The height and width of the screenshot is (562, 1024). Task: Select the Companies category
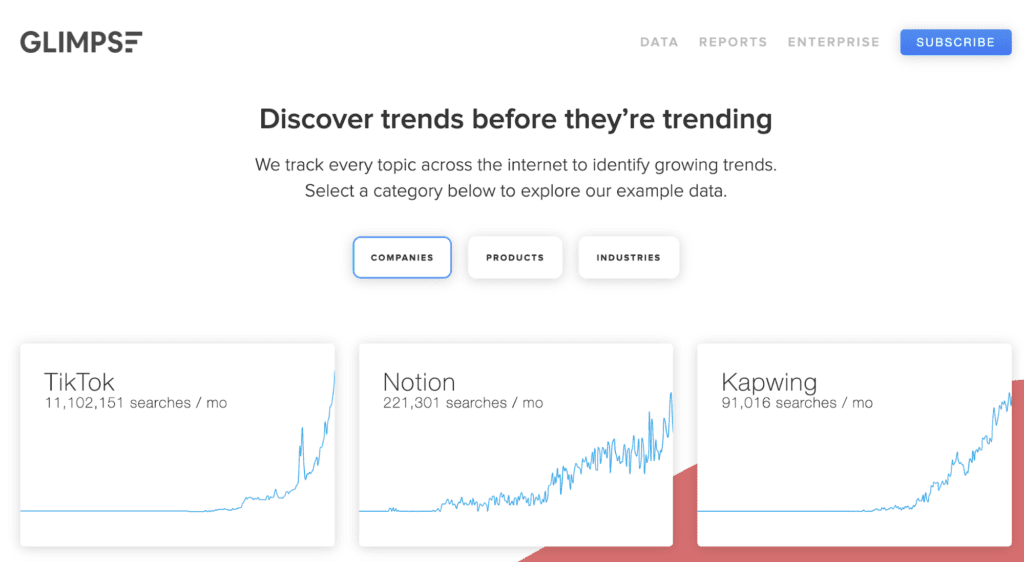coord(402,257)
